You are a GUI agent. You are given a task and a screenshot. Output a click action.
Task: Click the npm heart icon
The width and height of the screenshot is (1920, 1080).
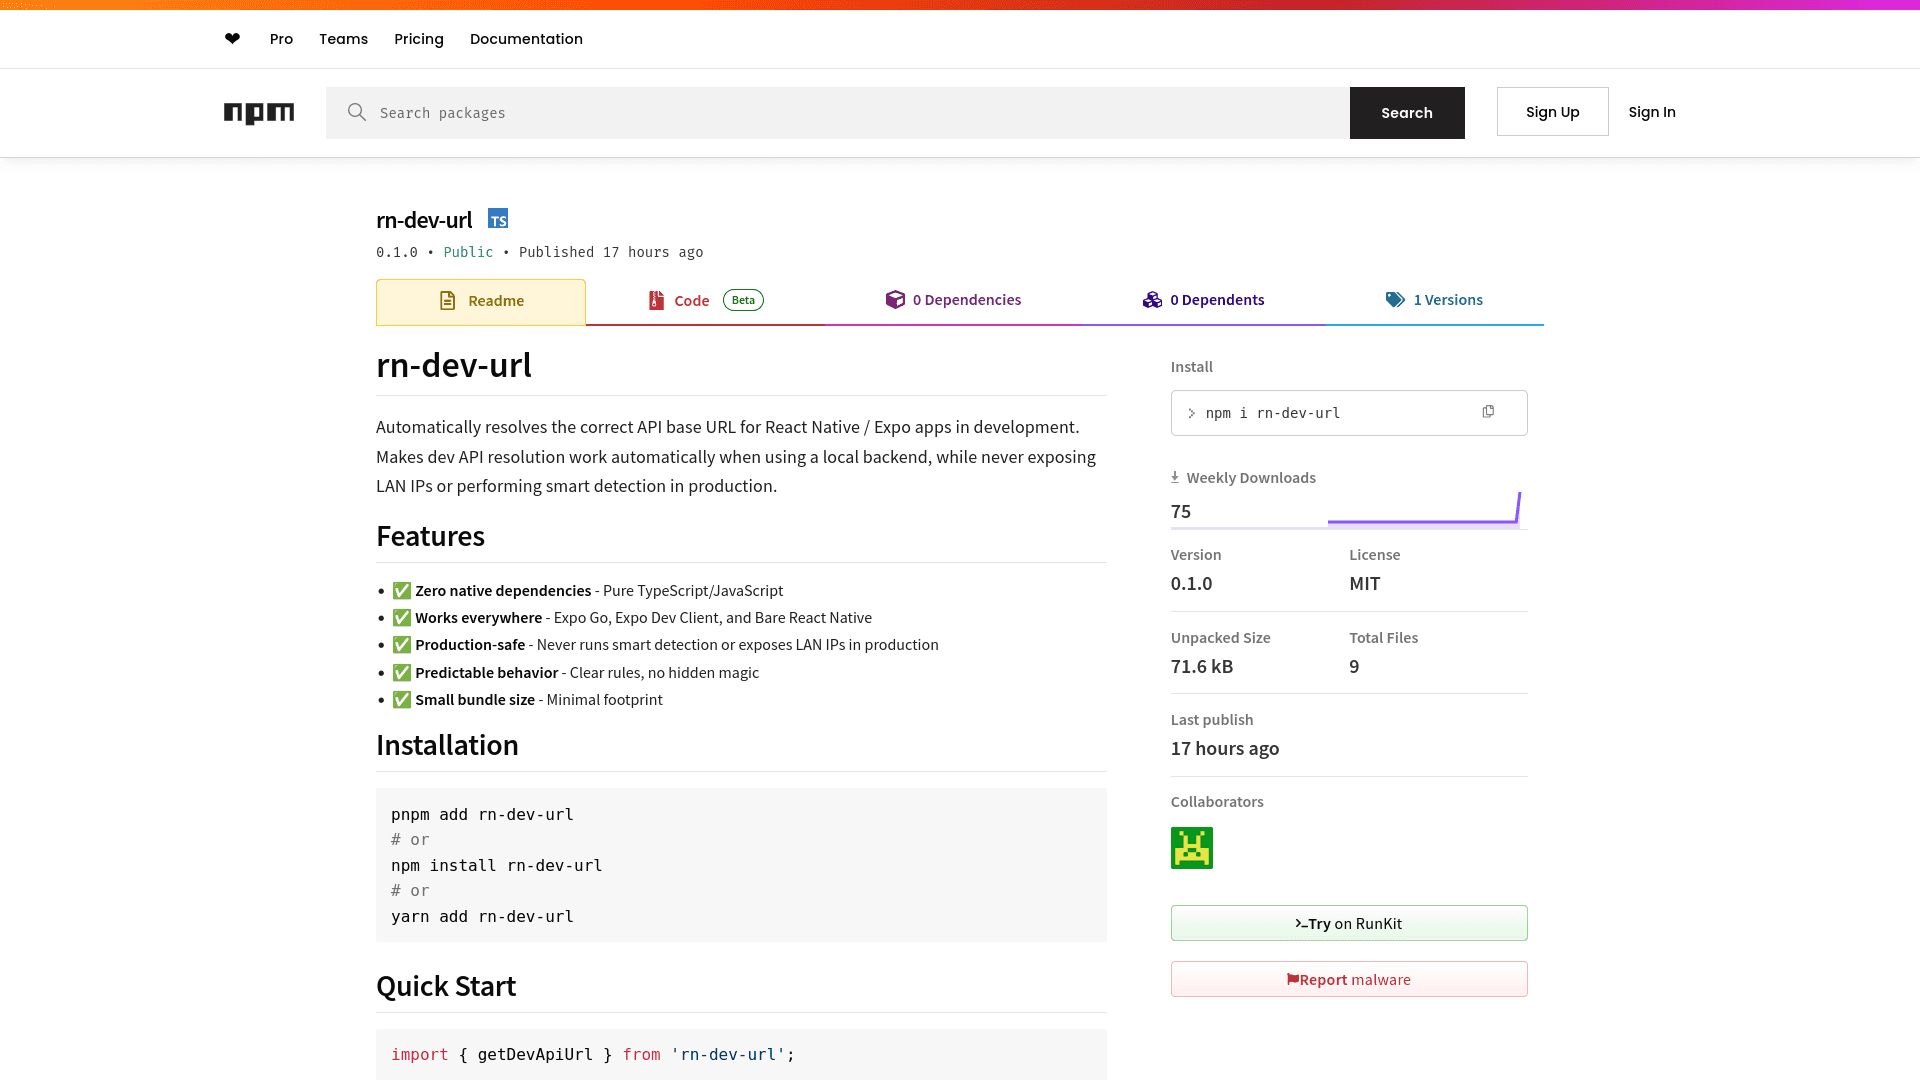pyautogui.click(x=232, y=39)
